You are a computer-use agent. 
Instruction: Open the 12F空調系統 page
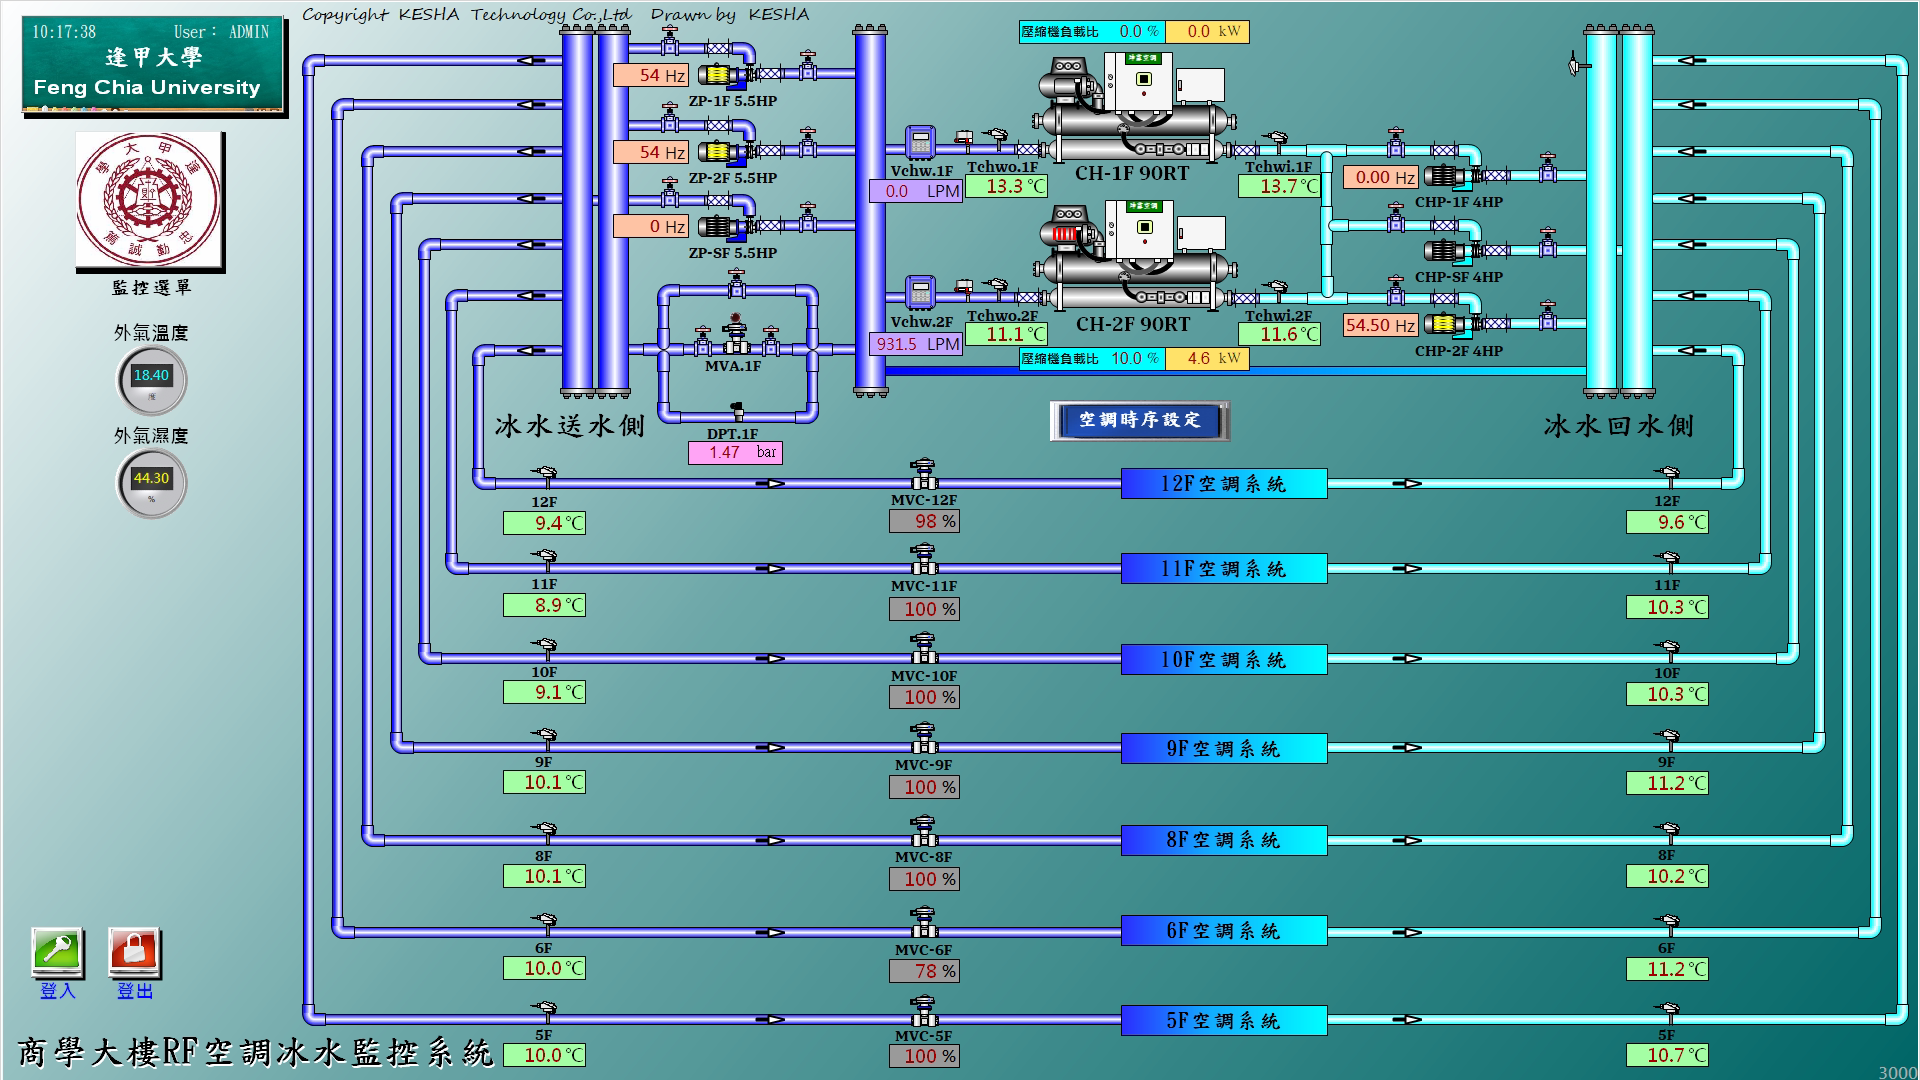(x=1223, y=484)
